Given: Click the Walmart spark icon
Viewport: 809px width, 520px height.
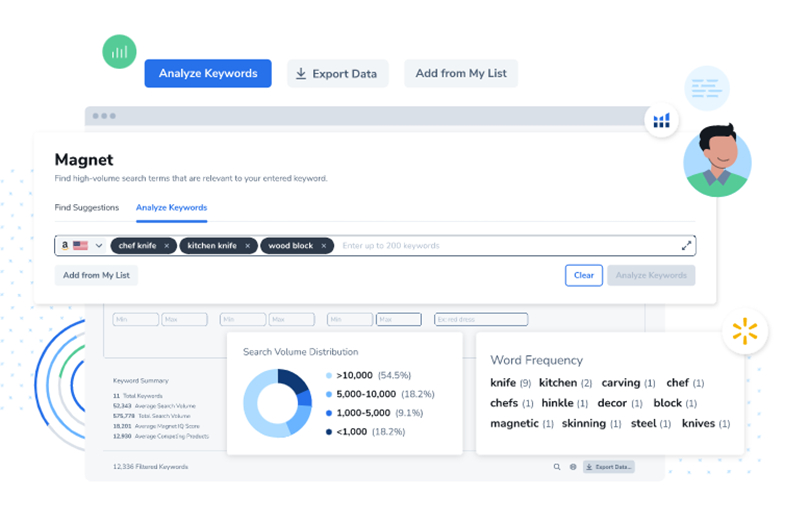Looking at the screenshot, I should point(745,331).
